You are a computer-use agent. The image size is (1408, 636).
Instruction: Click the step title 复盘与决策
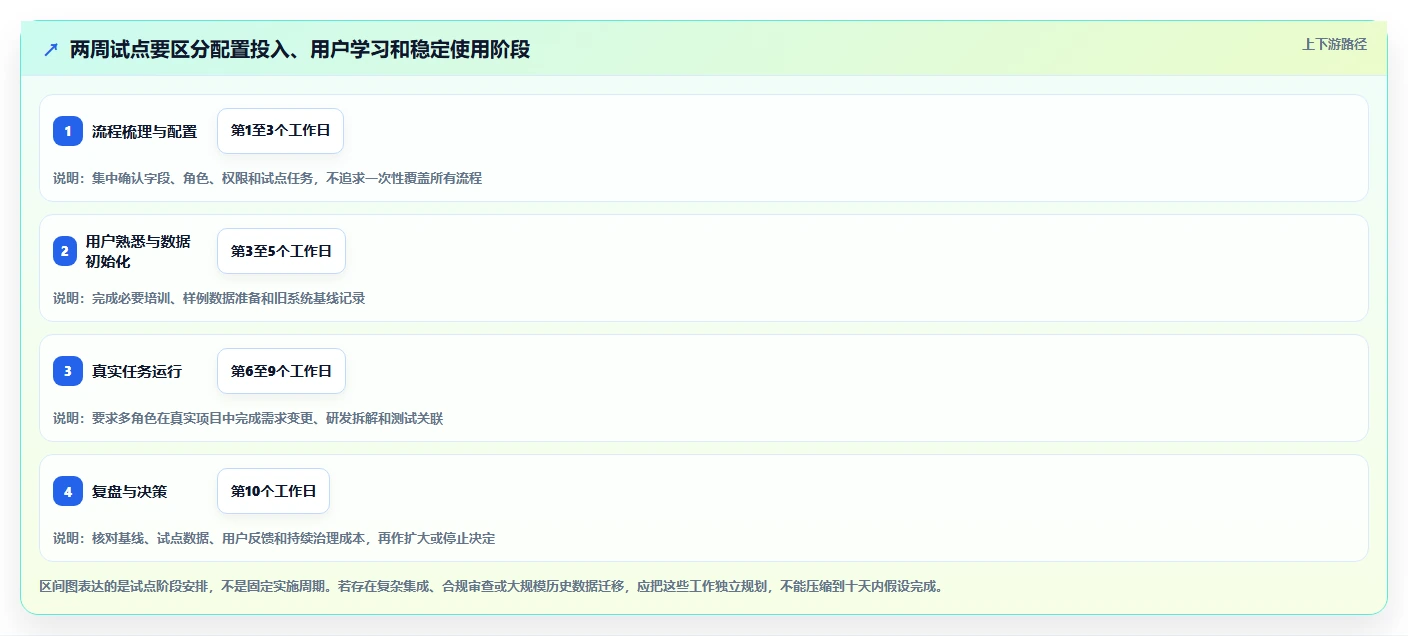(x=130, y=491)
